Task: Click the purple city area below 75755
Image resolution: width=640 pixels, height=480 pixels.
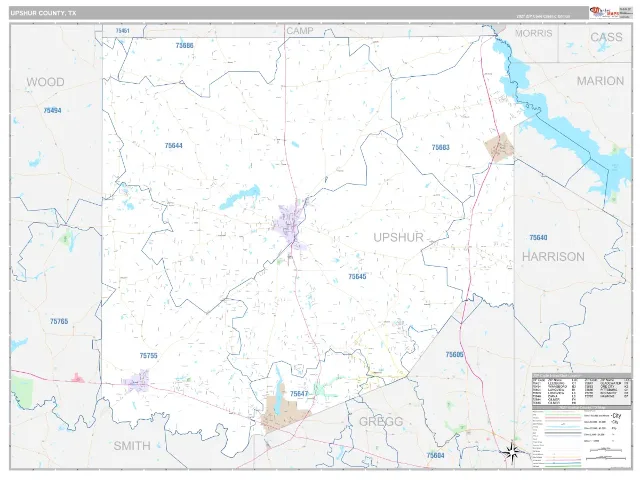Action: [137, 381]
